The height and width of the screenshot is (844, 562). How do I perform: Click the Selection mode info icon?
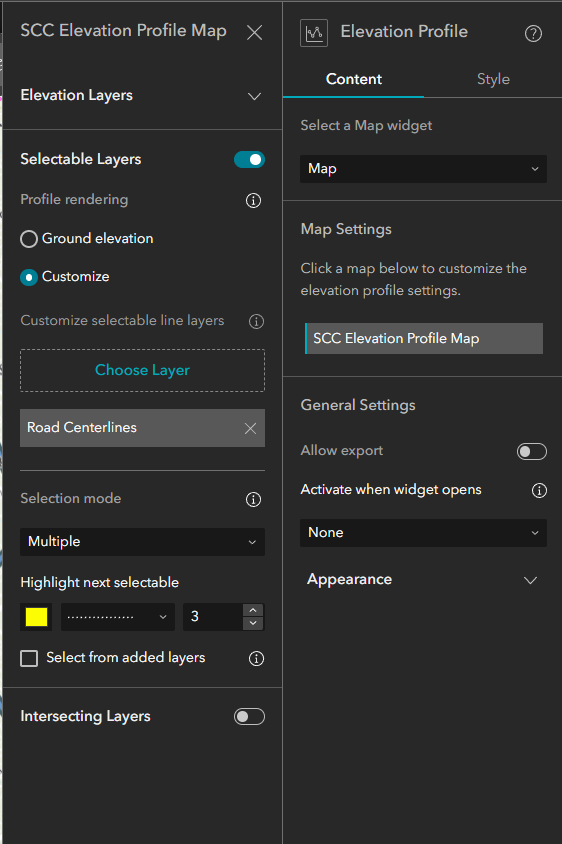(254, 499)
